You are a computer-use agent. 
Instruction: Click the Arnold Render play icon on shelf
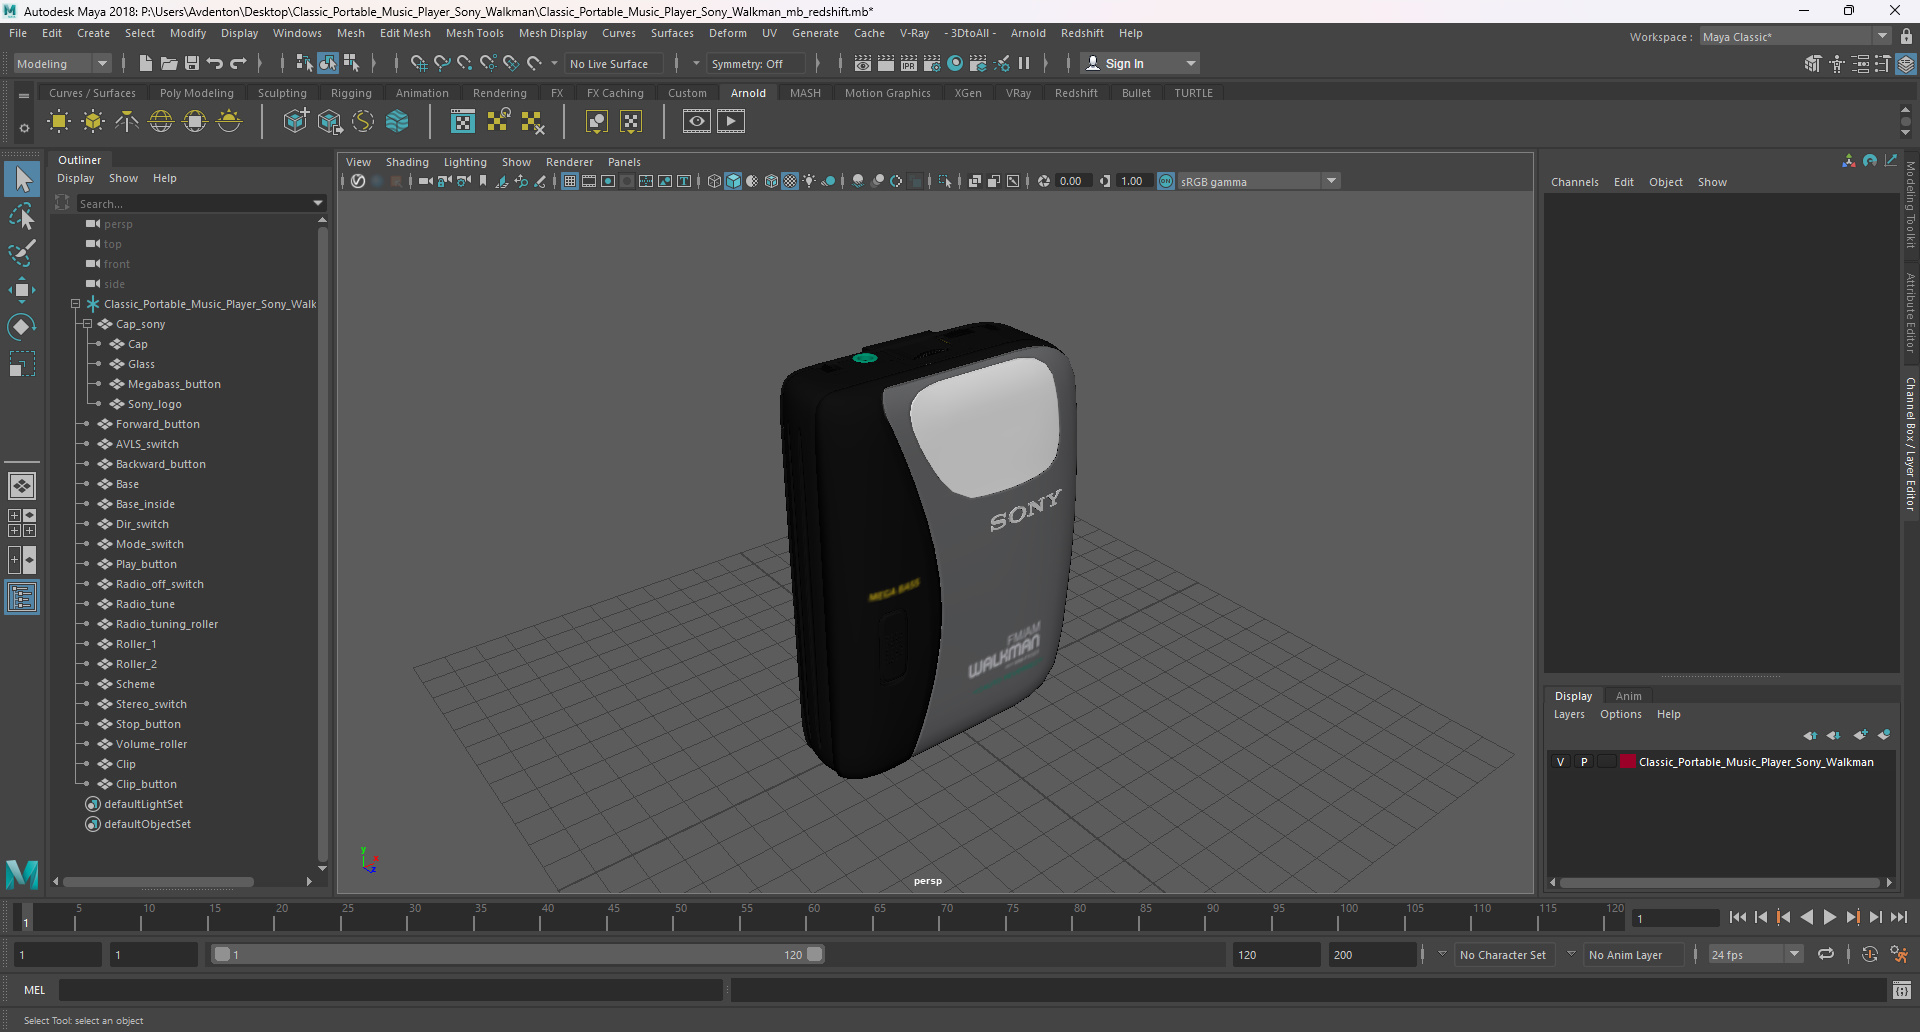click(731, 122)
